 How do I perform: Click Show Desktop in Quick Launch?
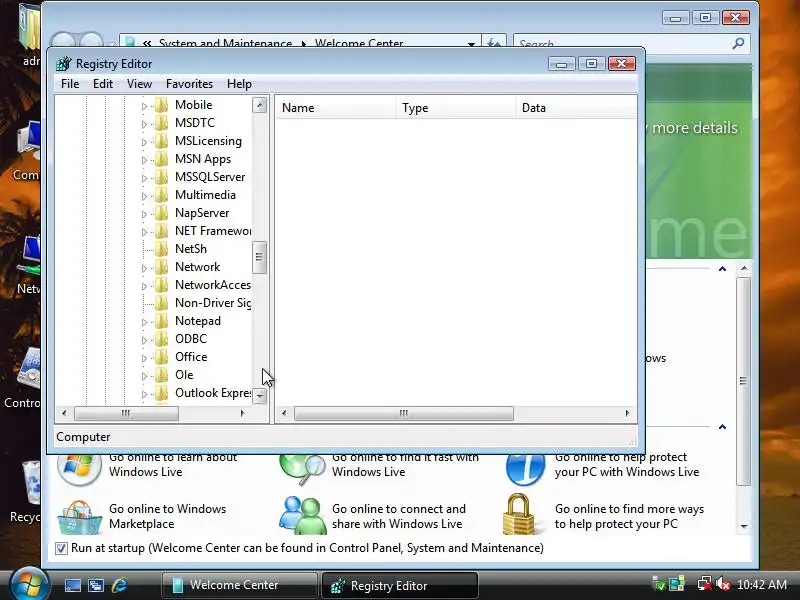[x=72, y=585]
